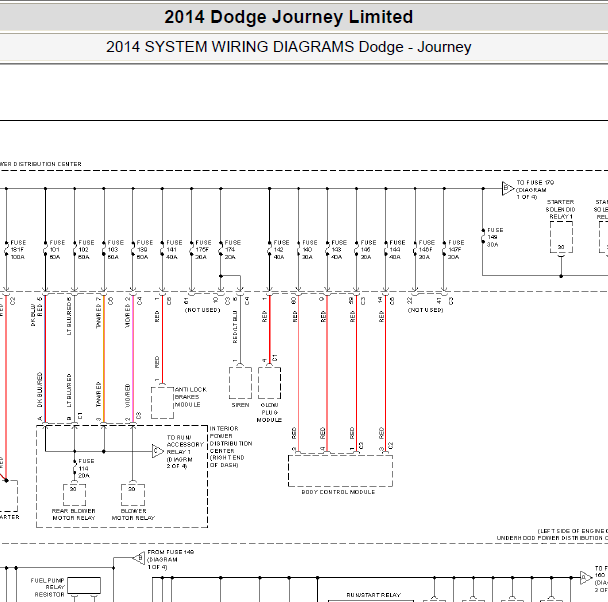Viewport: 608px width, 602px height.
Task: Click '(NOT USED)' under fuses 146F and 147F
Action: click(425, 310)
